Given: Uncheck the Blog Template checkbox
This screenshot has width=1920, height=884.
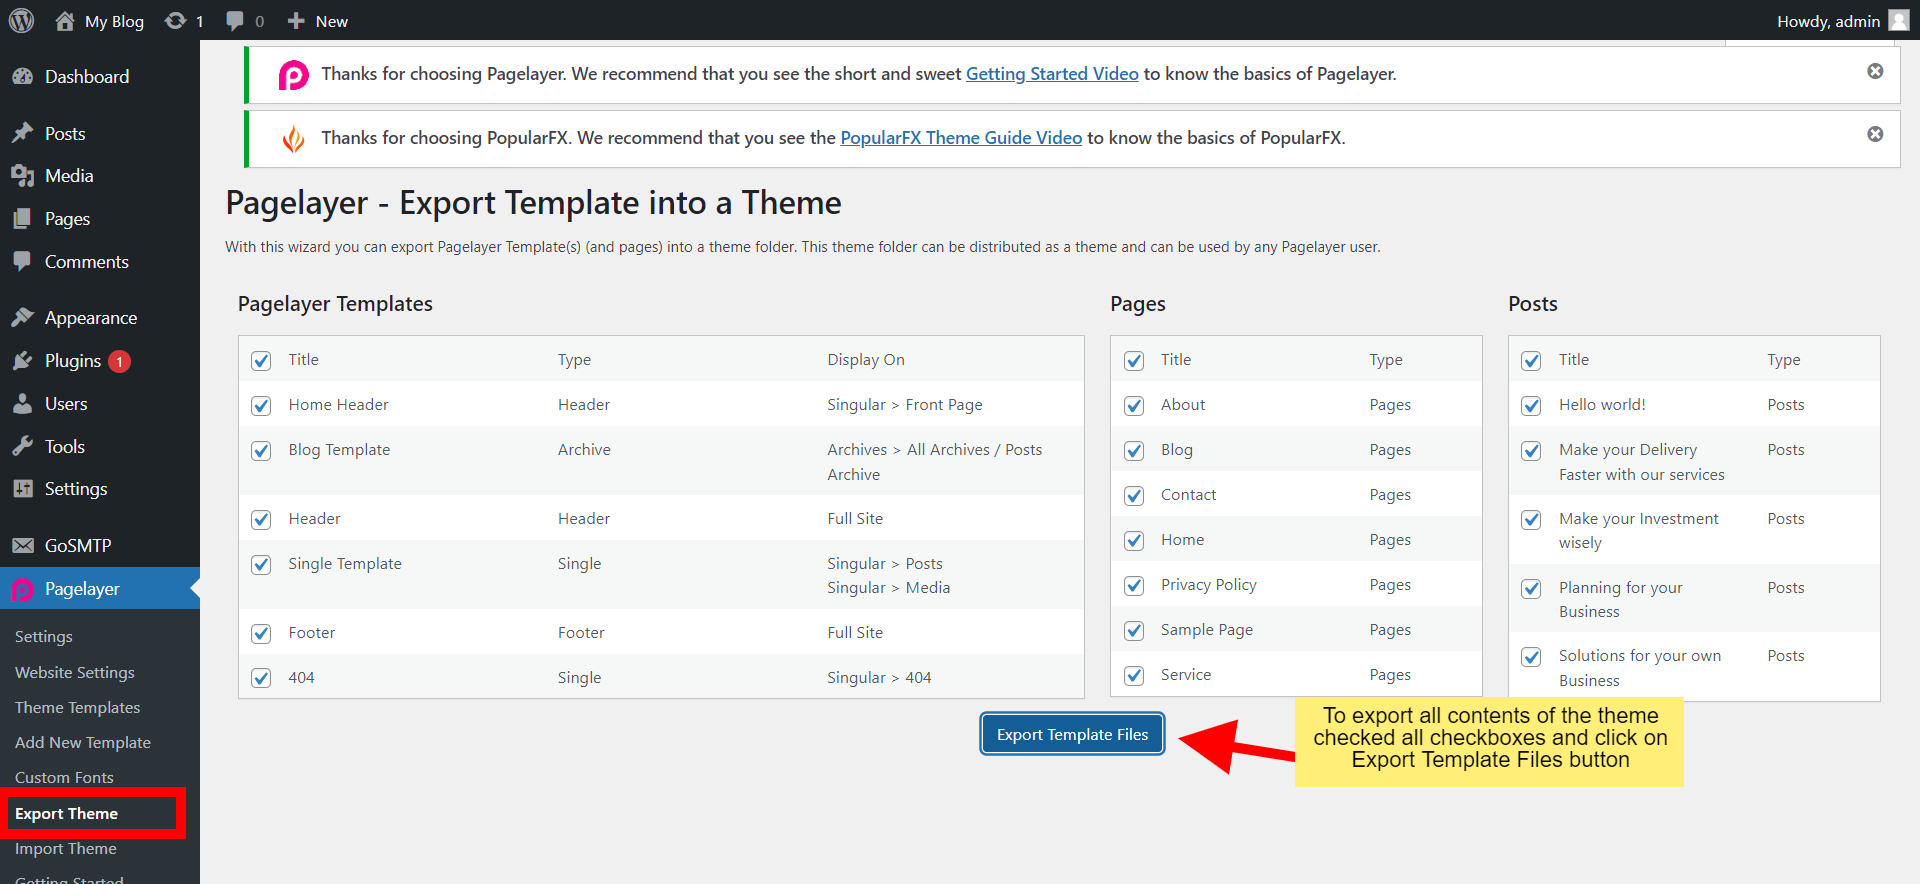Looking at the screenshot, I should [261, 451].
